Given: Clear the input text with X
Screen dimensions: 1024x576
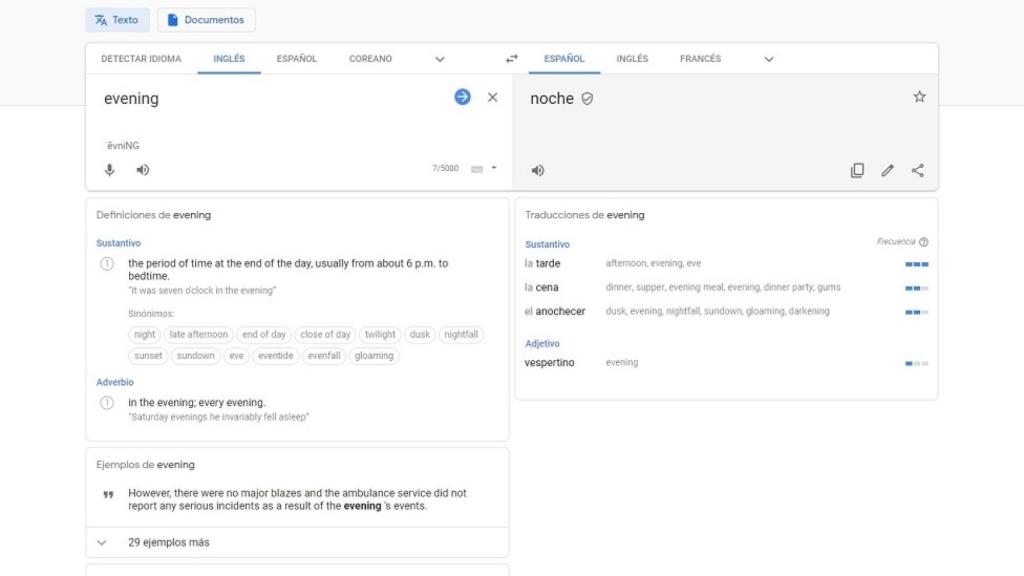Looking at the screenshot, I should click(x=492, y=97).
